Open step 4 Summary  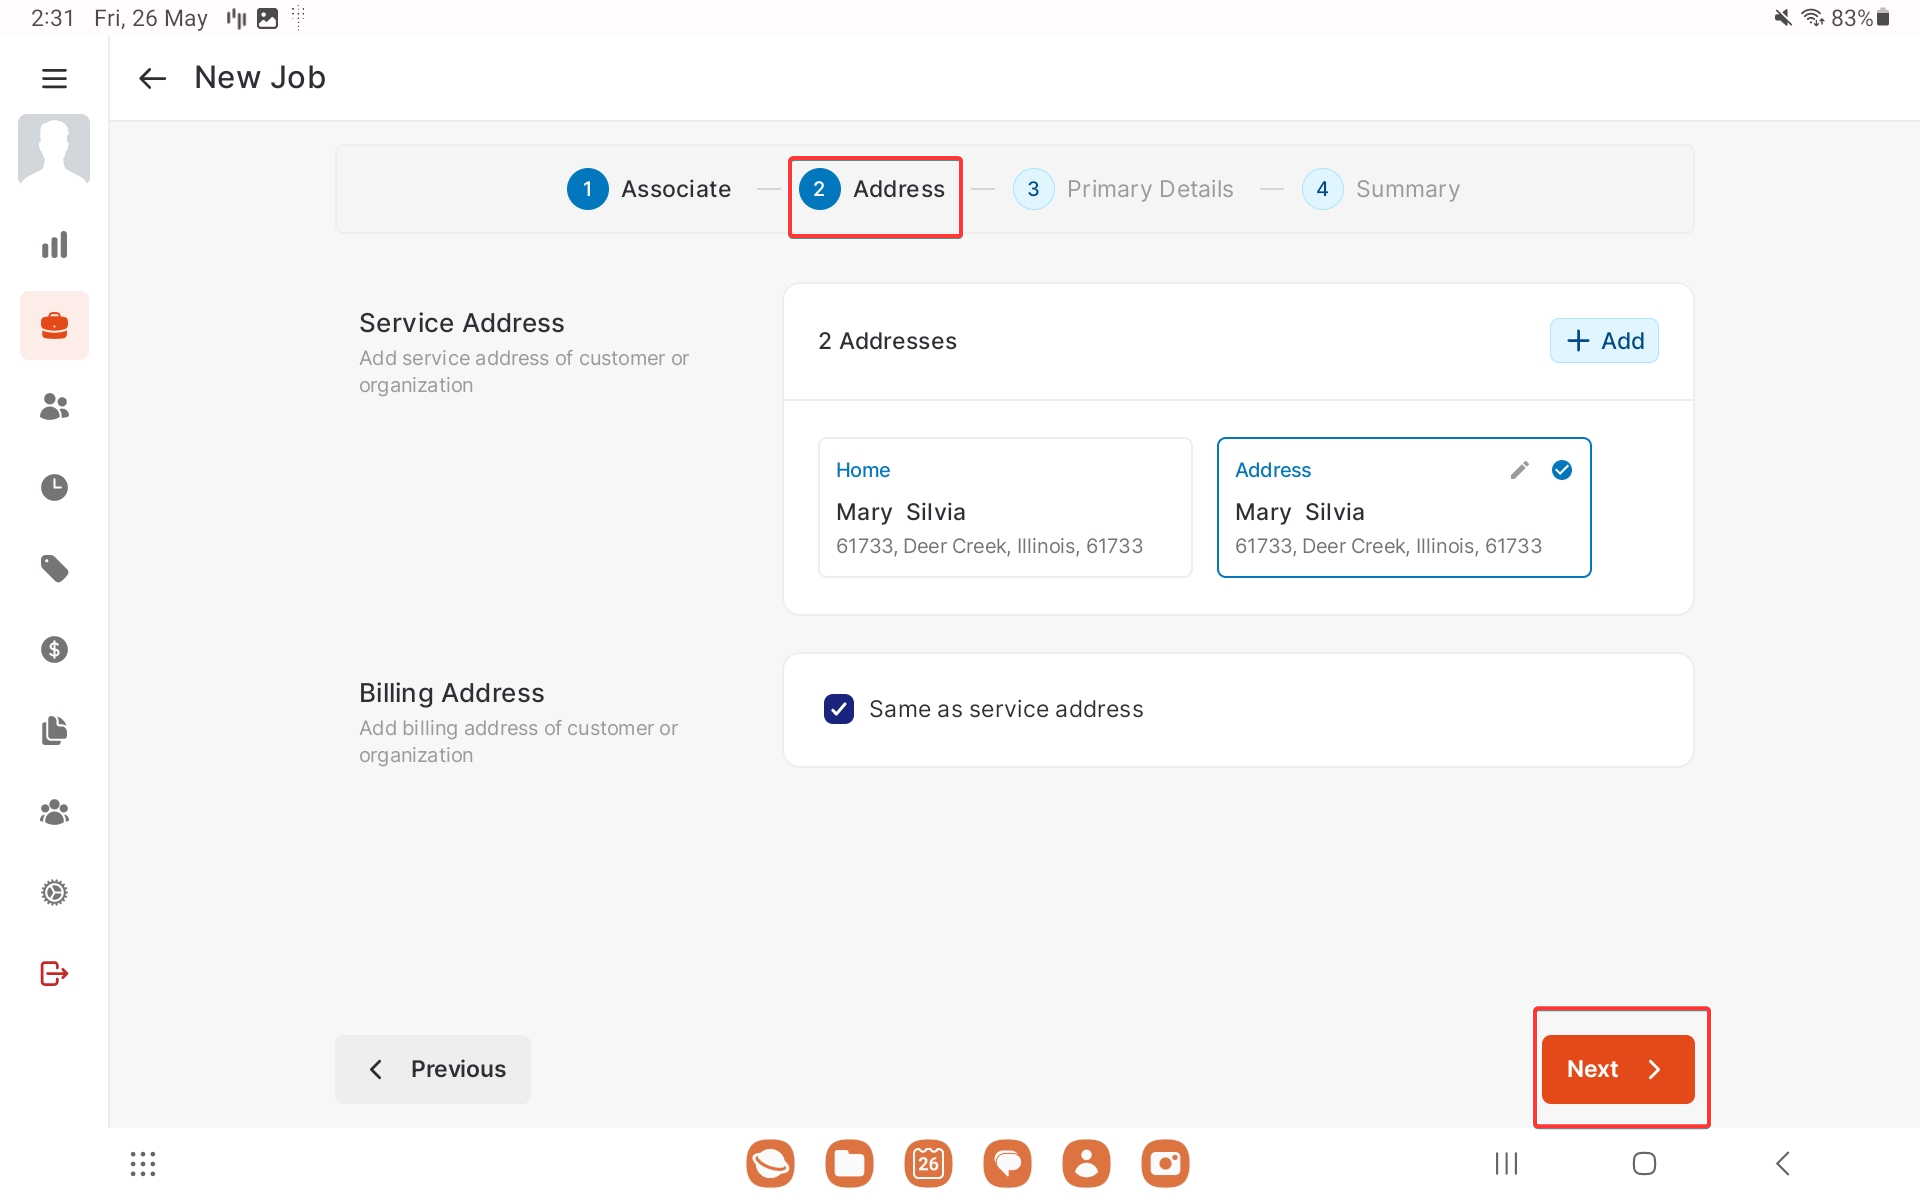[x=1381, y=189]
